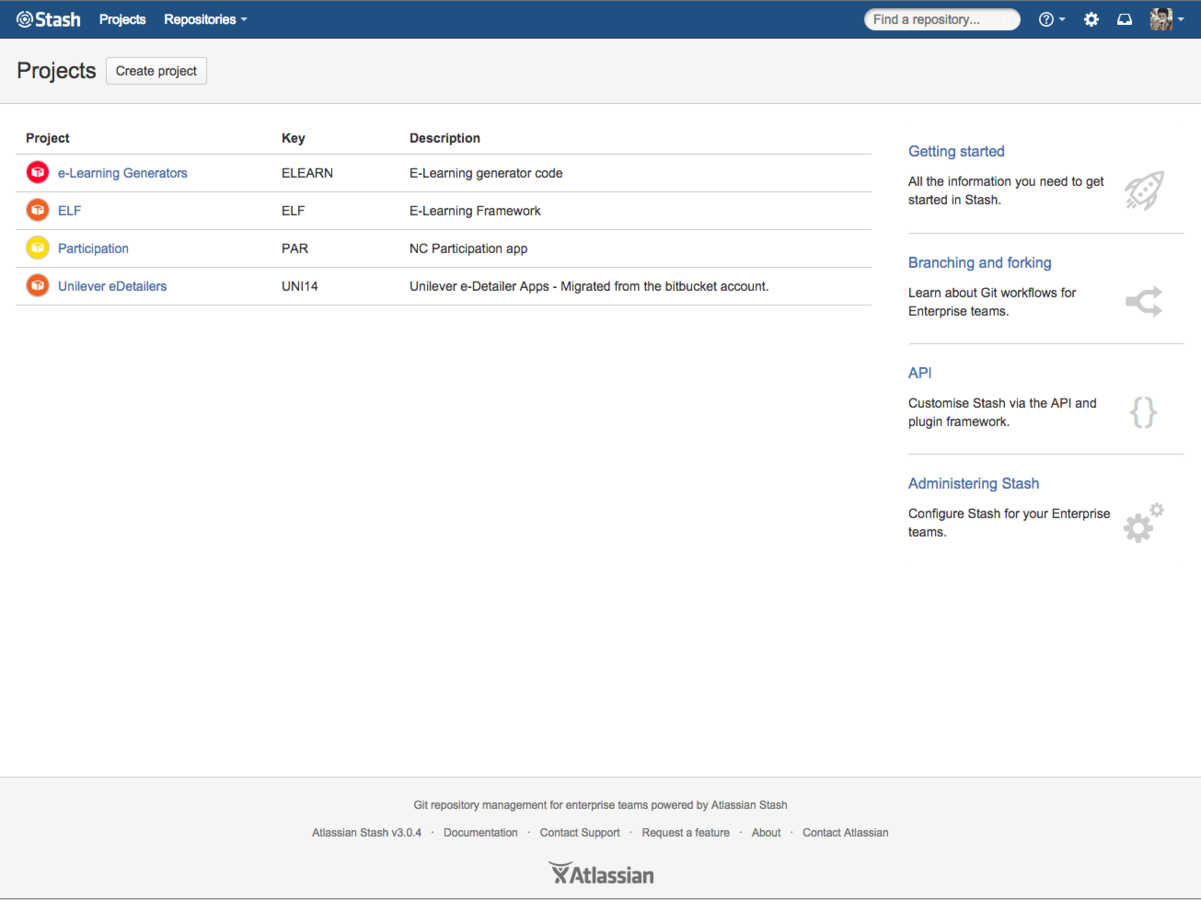
Task: Click the Create project button
Action: pos(156,71)
